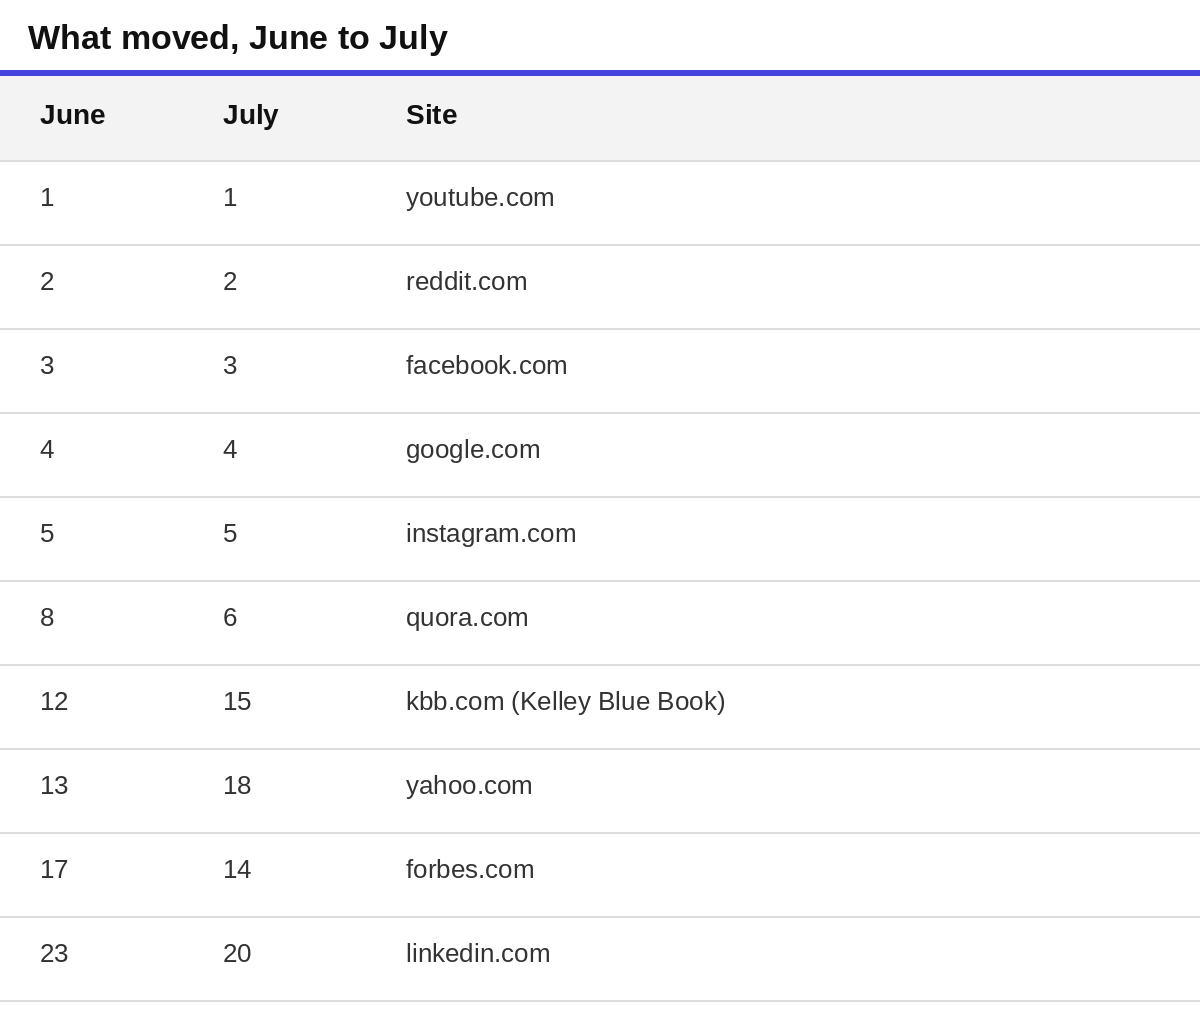The width and height of the screenshot is (1200, 1028).
Task: Click July rank 14 in forbes.com row
Action: click(237, 870)
